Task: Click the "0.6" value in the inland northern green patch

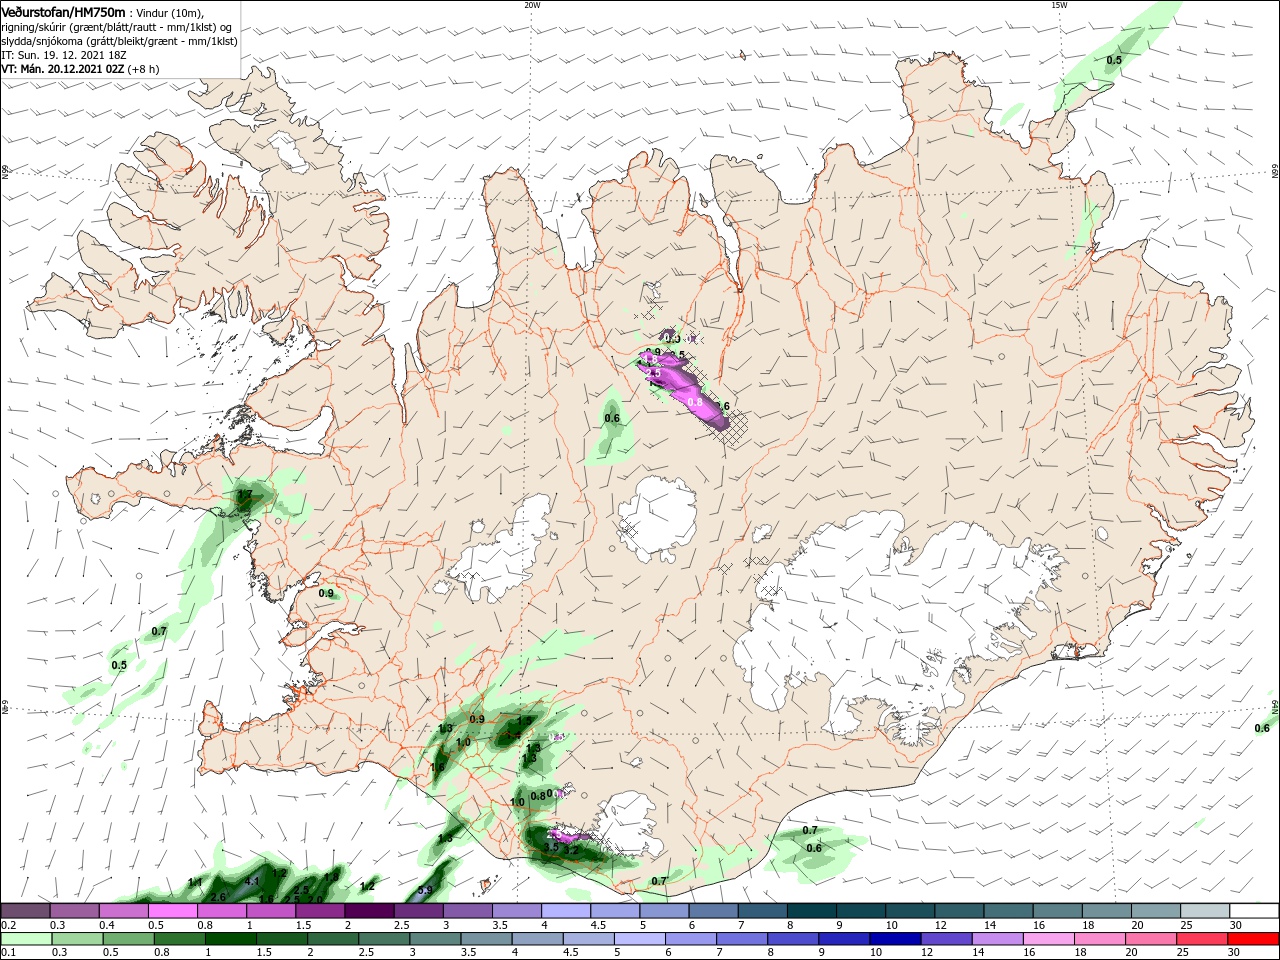Action: [612, 418]
